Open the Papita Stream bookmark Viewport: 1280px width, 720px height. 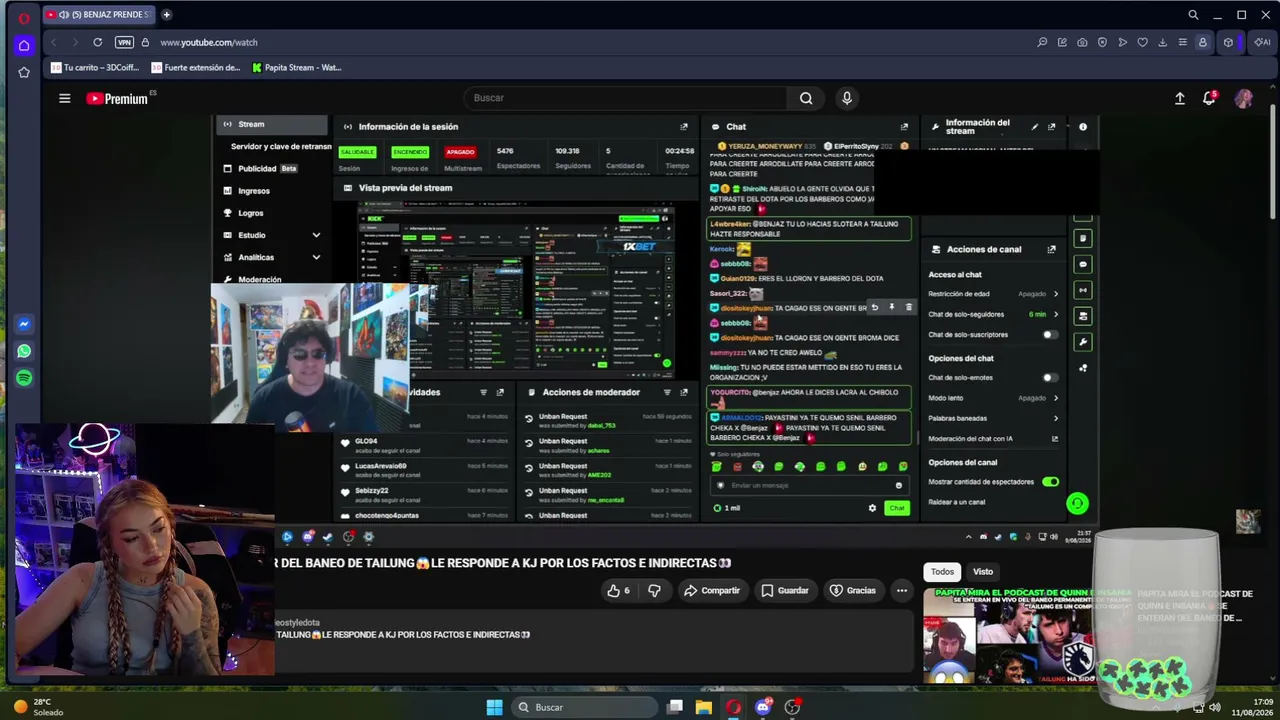coord(296,68)
